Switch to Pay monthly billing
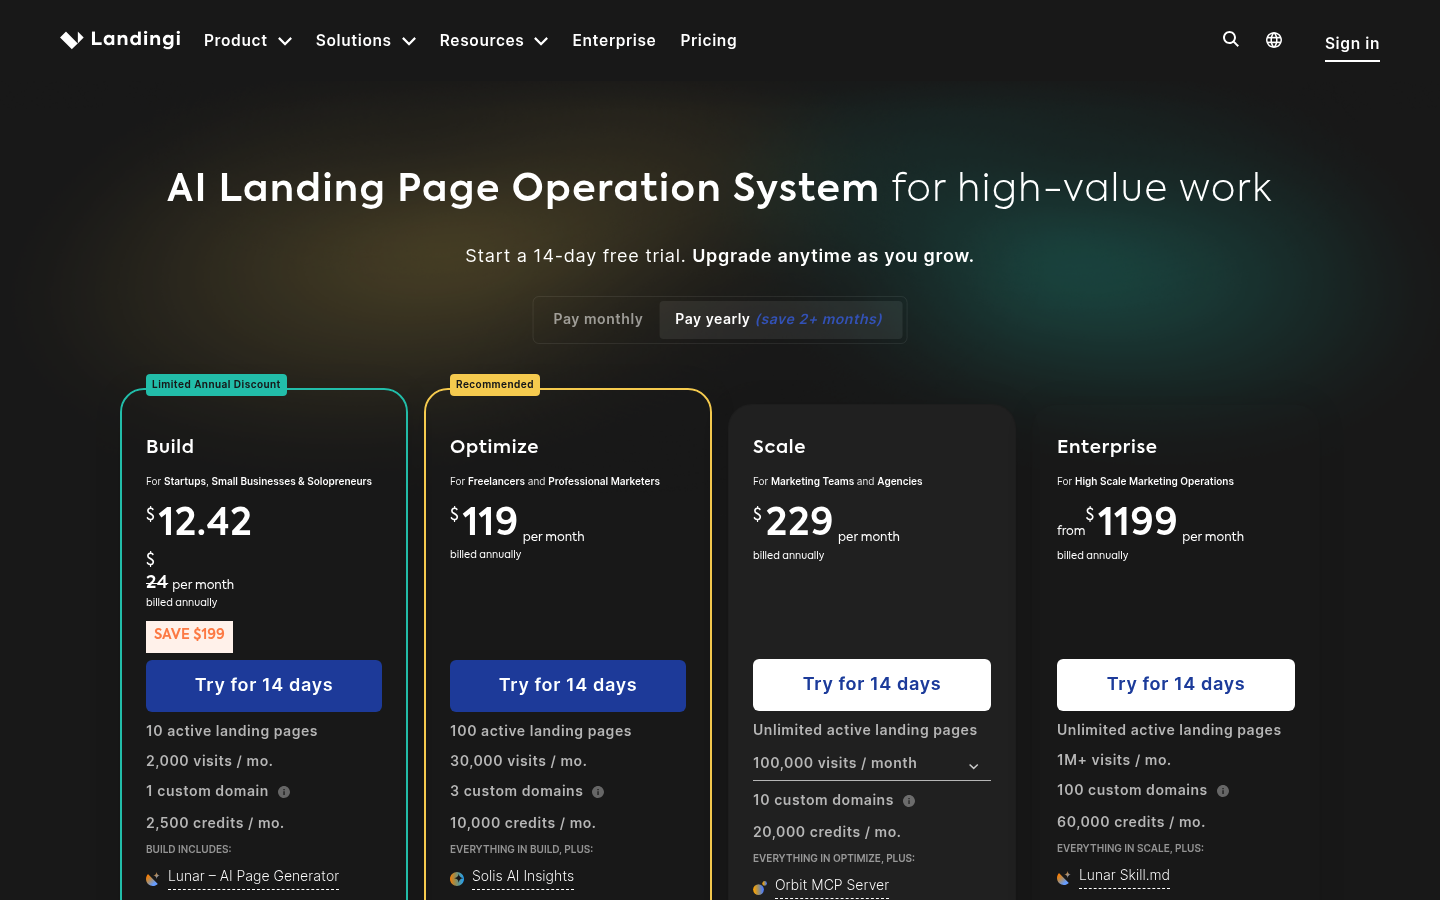Image resolution: width=1440 pixels, height=900 pixels. coord(598,319)
